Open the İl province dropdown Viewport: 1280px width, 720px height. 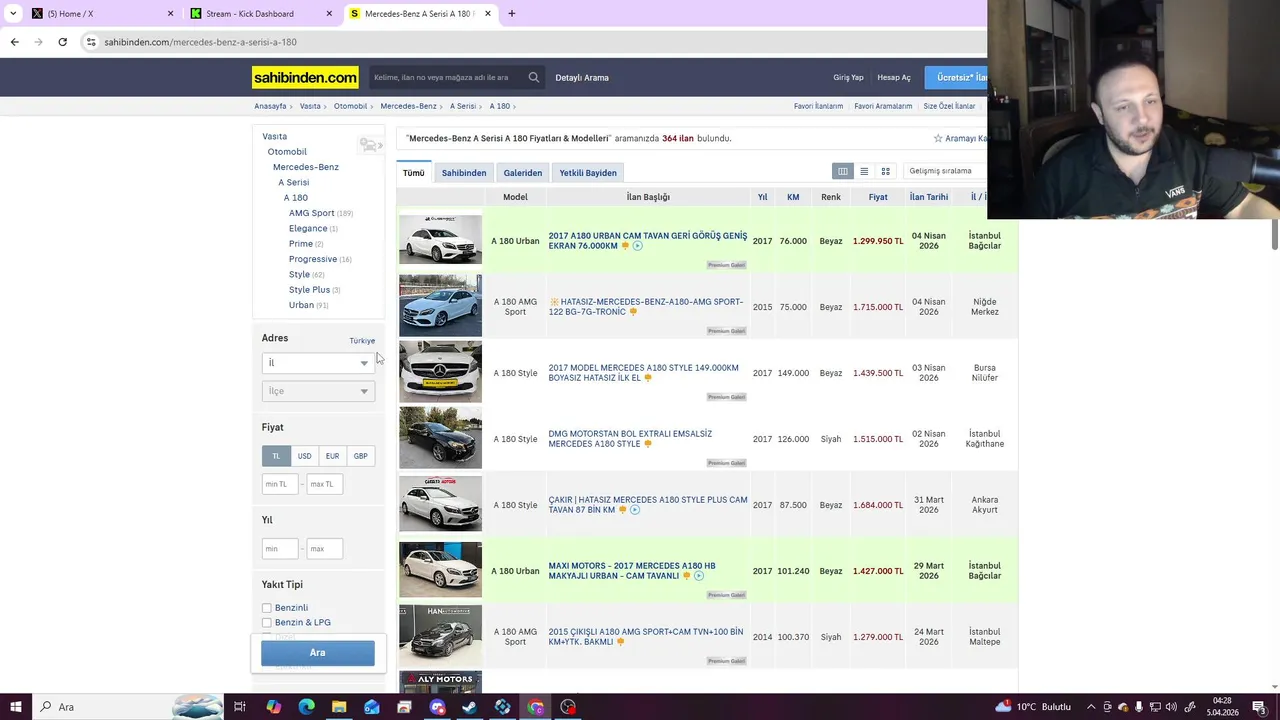point(318,363)
